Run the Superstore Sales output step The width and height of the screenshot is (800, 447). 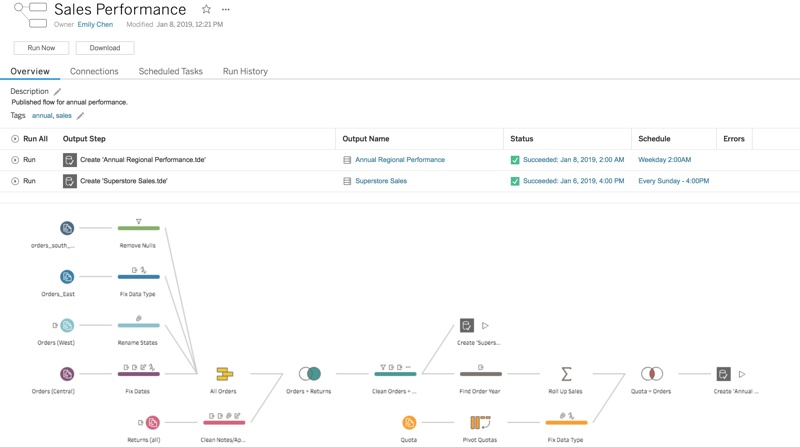click(x=23, y=181)
